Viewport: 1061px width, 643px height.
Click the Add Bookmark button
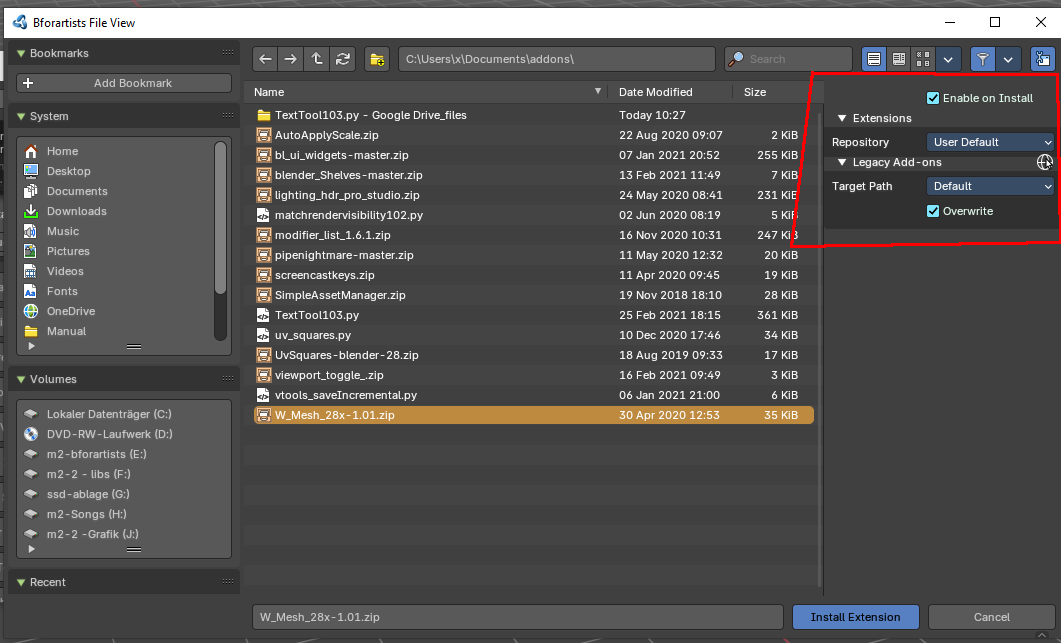[124, 83]
